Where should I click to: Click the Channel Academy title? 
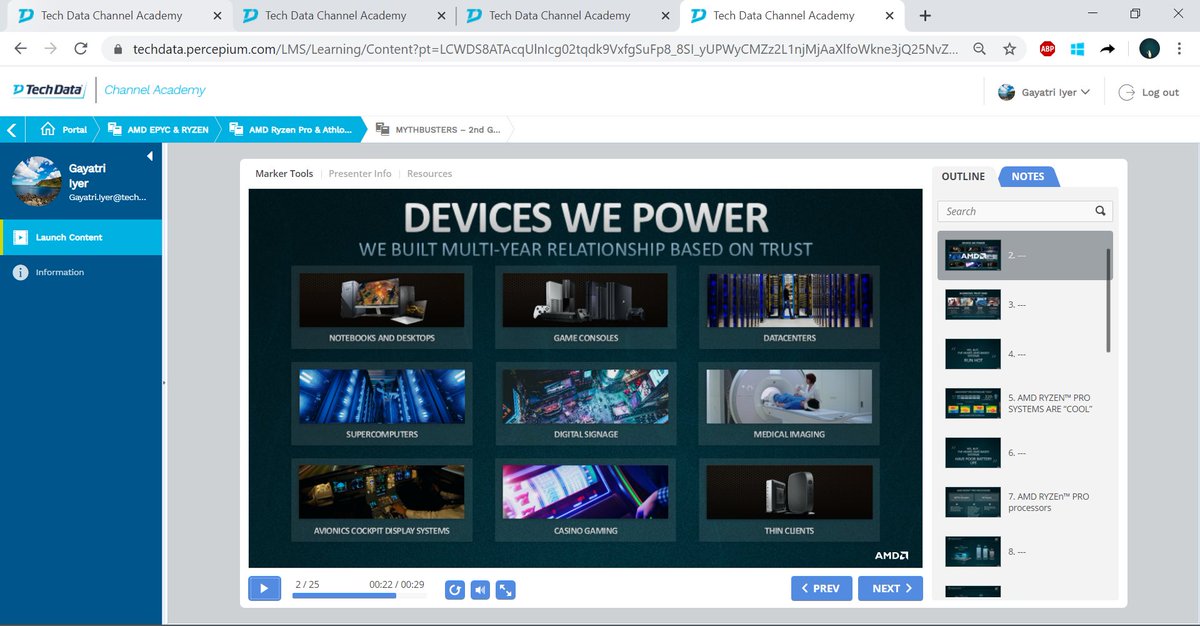tap(155, 90)
